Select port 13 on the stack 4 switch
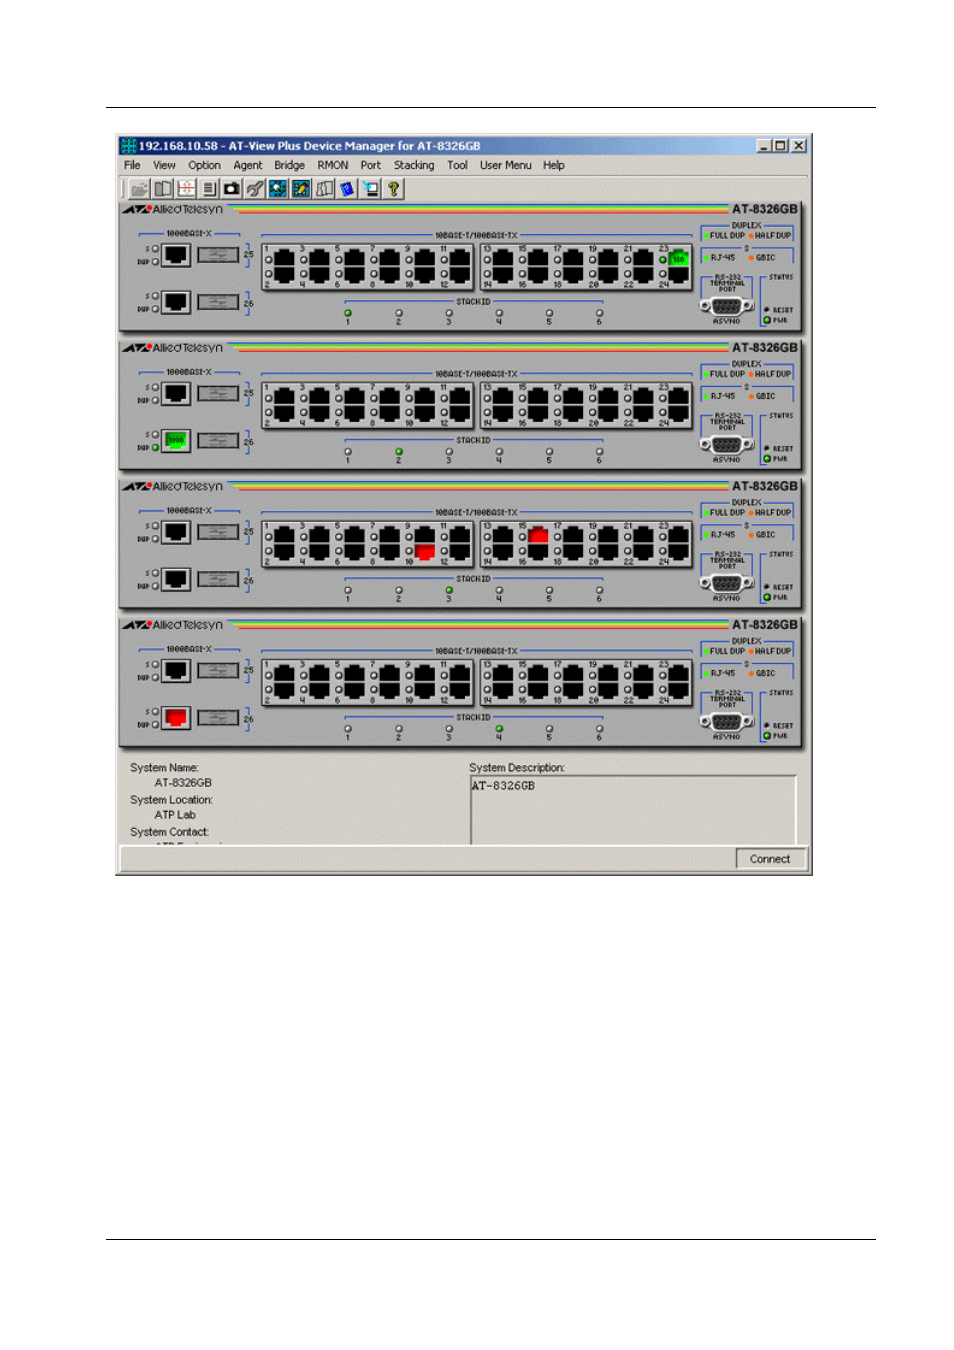Screen dimensions: 954x1350 503,674
